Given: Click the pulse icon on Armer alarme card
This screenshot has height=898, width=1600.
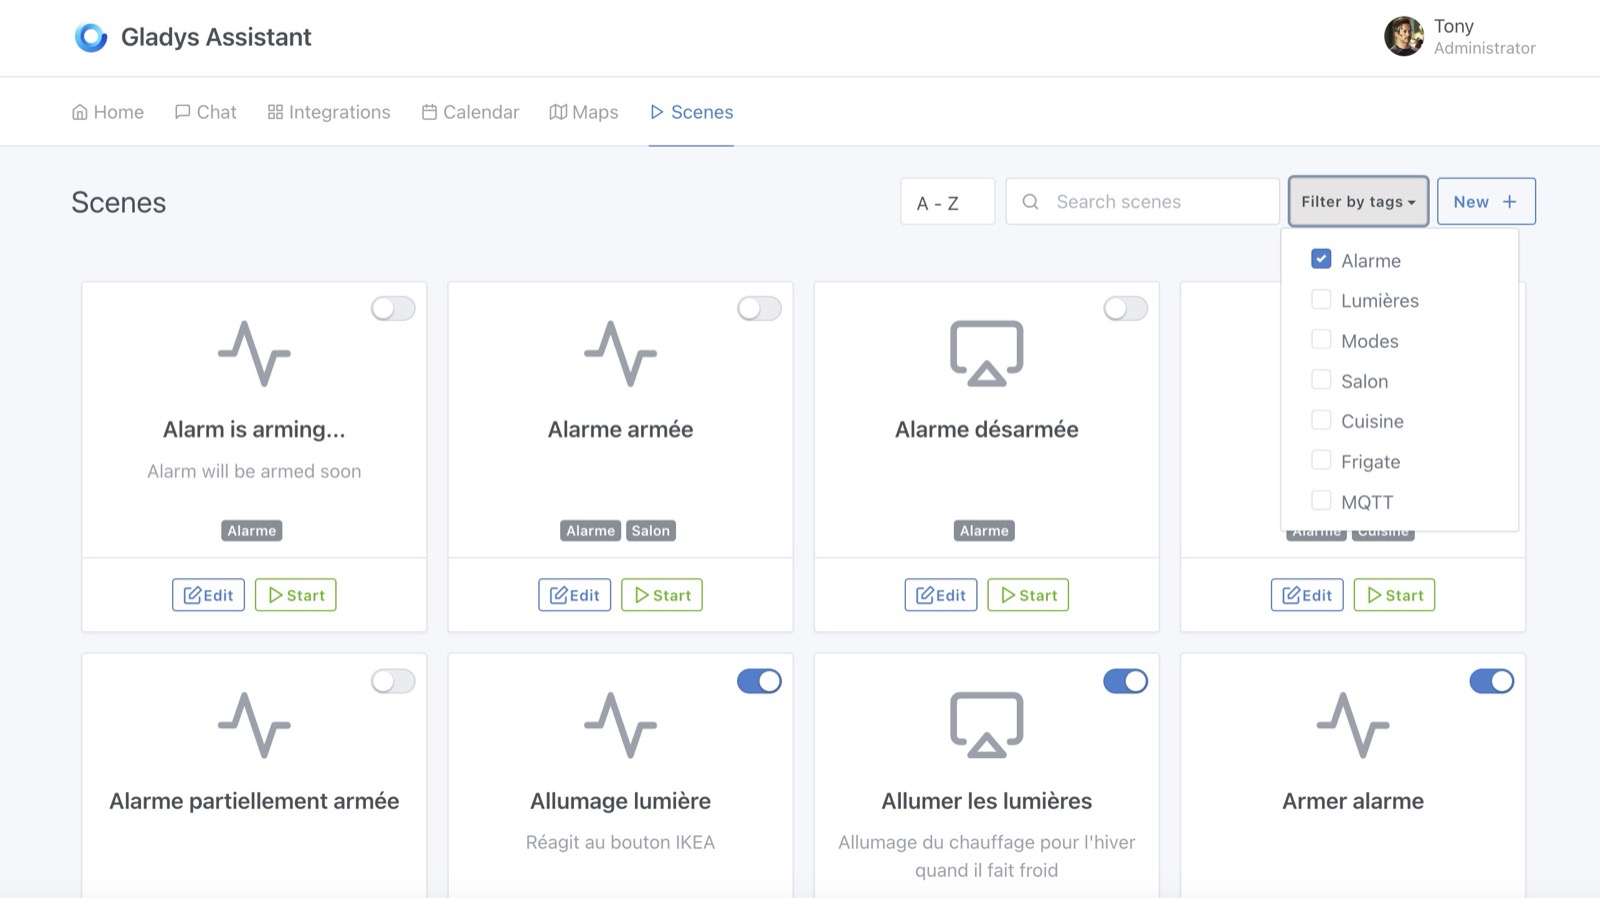Looking at the screenshot, I should (1352, 725).
